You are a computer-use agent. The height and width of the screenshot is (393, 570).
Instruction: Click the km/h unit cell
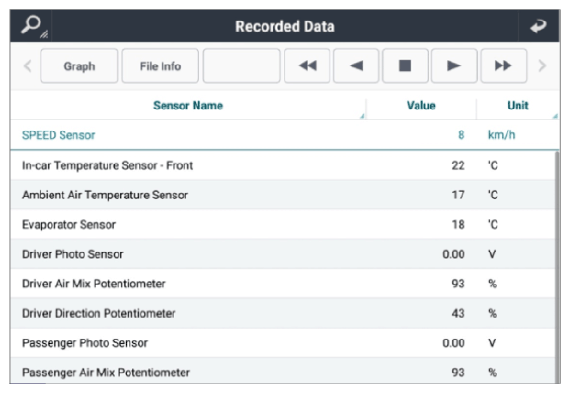501,135
